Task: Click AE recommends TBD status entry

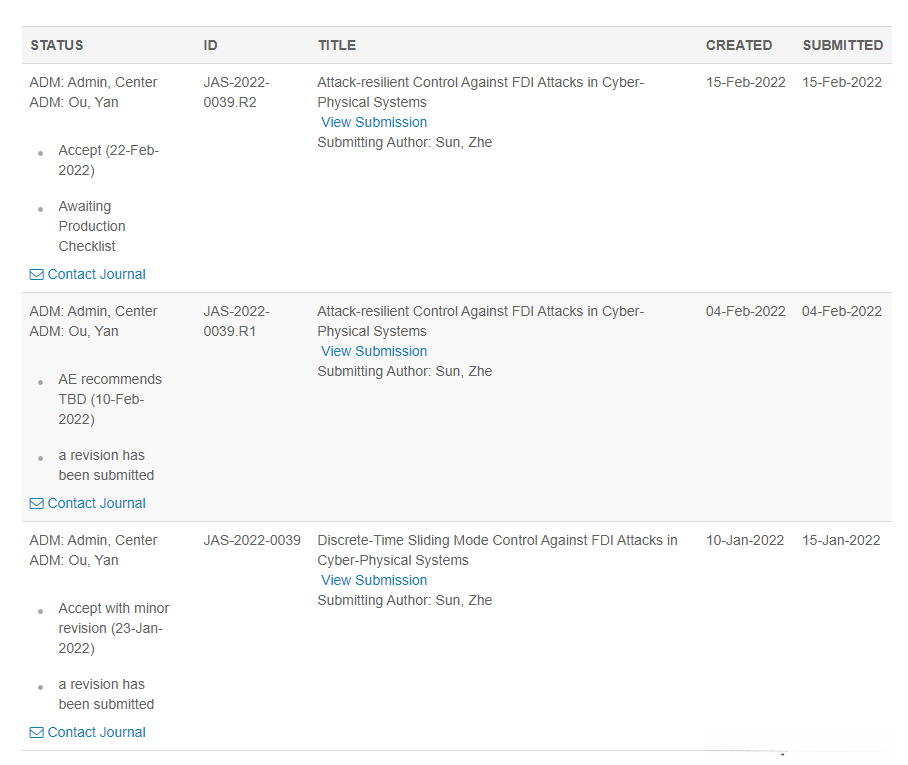Action: coord(109,399)
